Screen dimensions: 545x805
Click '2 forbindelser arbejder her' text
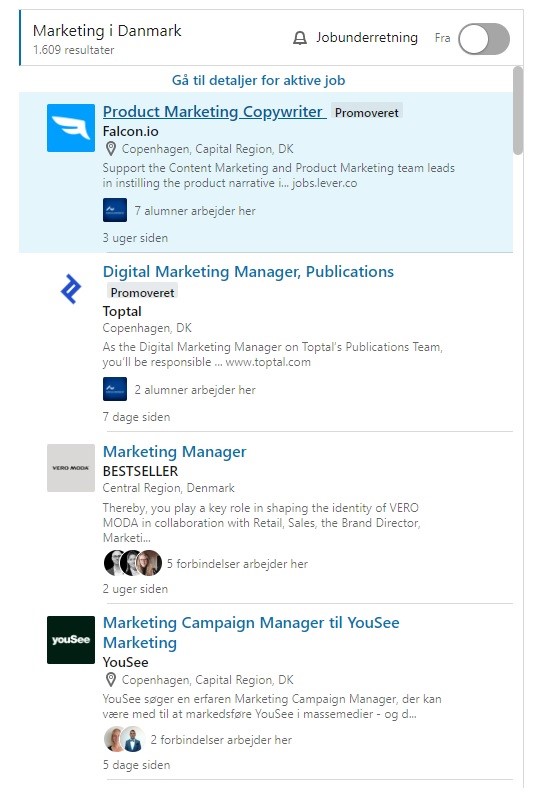pyautogui.click(x=221, y=740)
